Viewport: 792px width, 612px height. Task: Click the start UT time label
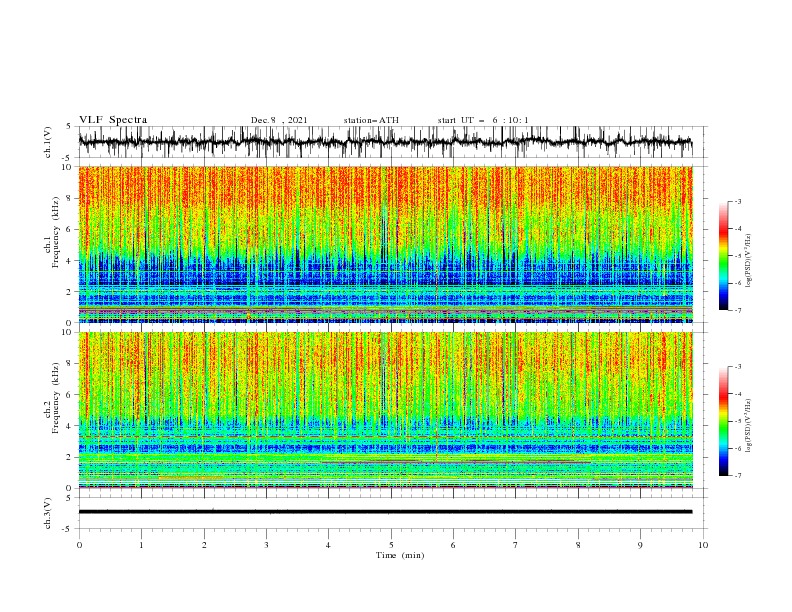483,120
